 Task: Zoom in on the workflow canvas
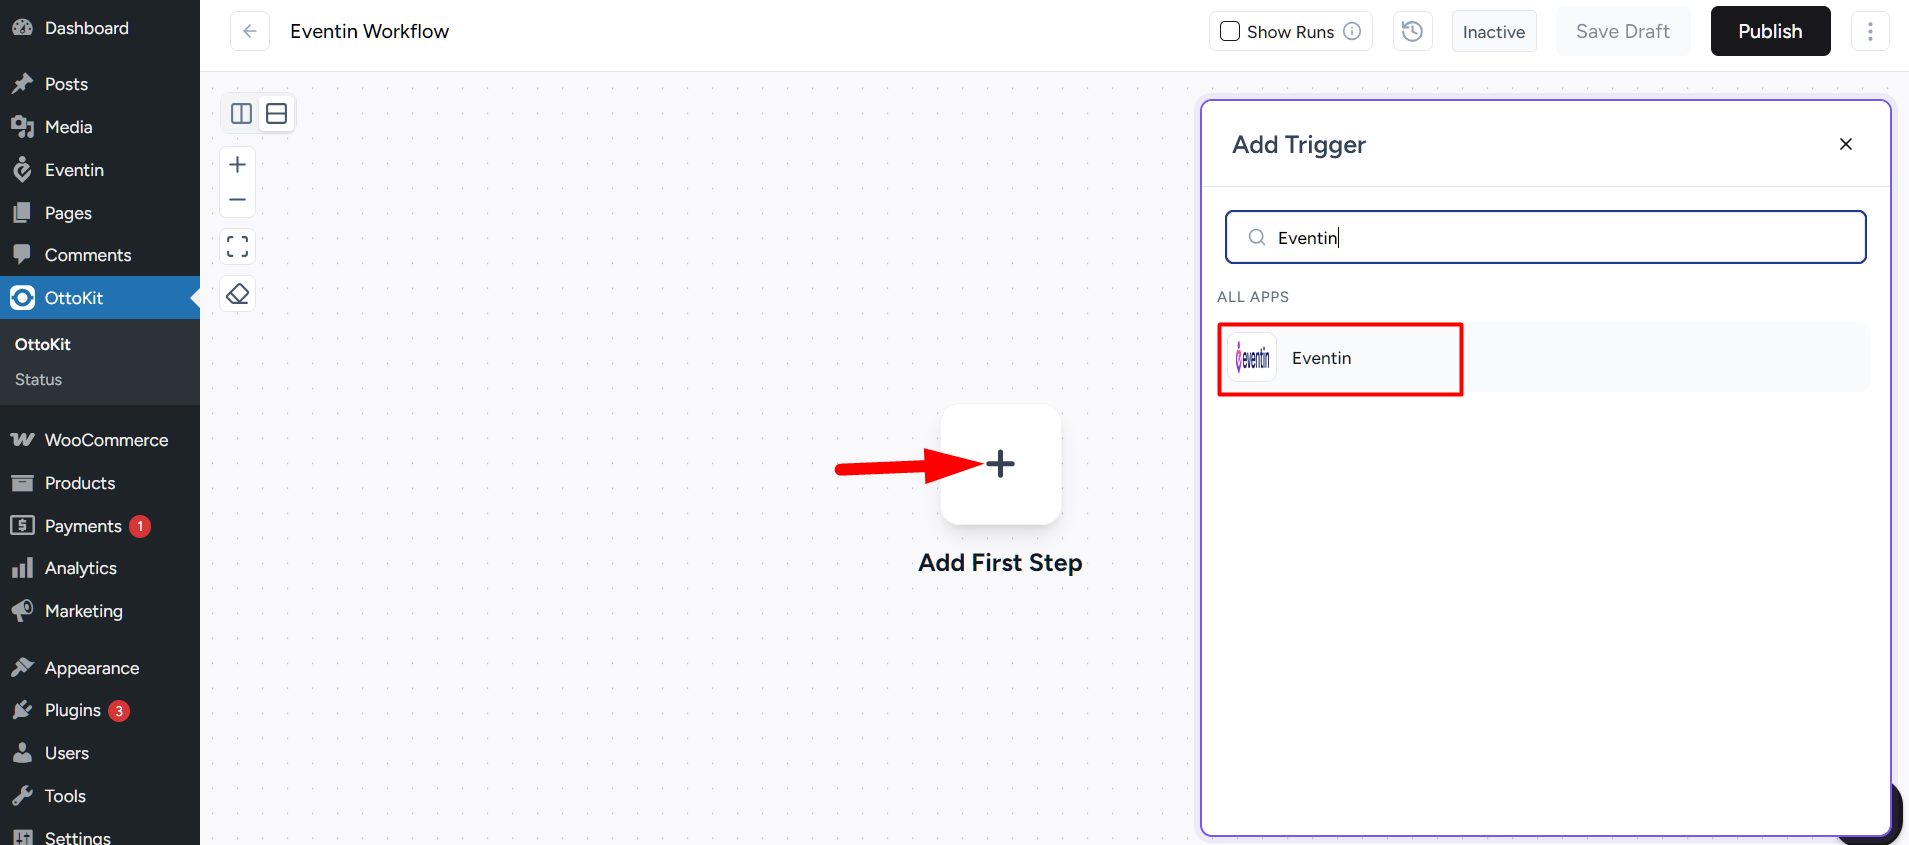(x=237, y=165)
